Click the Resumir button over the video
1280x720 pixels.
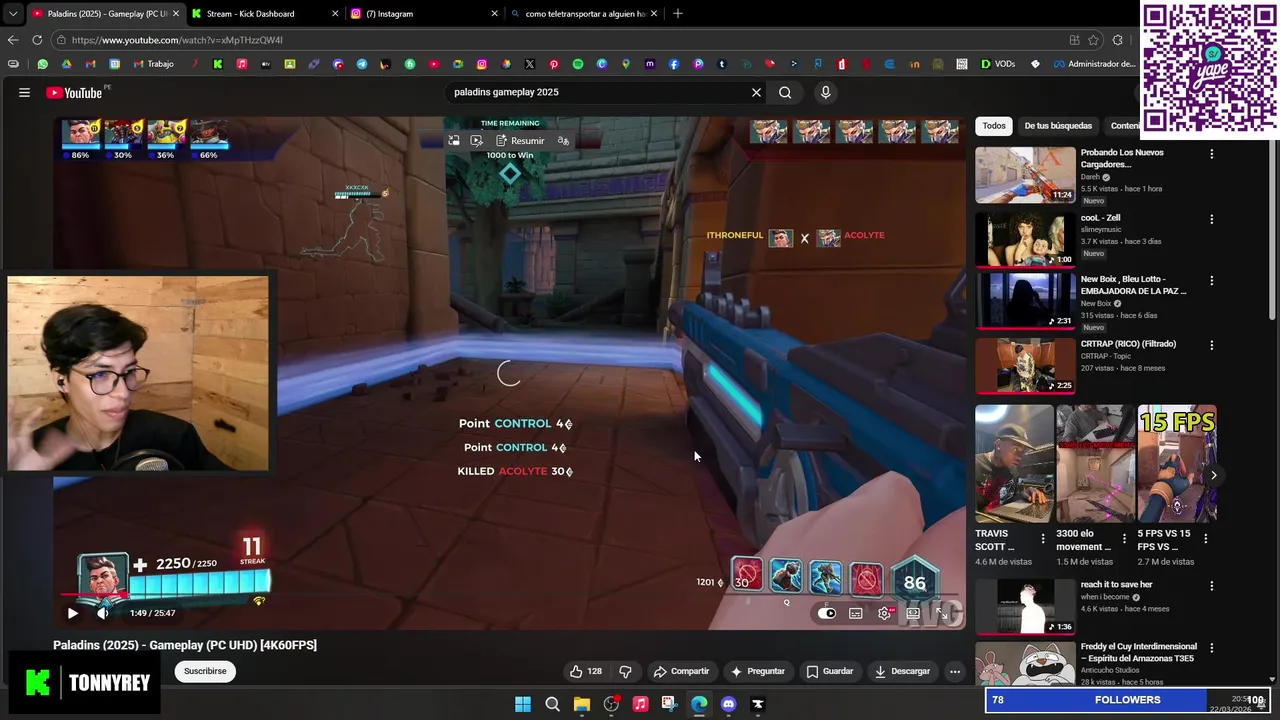pos(520,141)
